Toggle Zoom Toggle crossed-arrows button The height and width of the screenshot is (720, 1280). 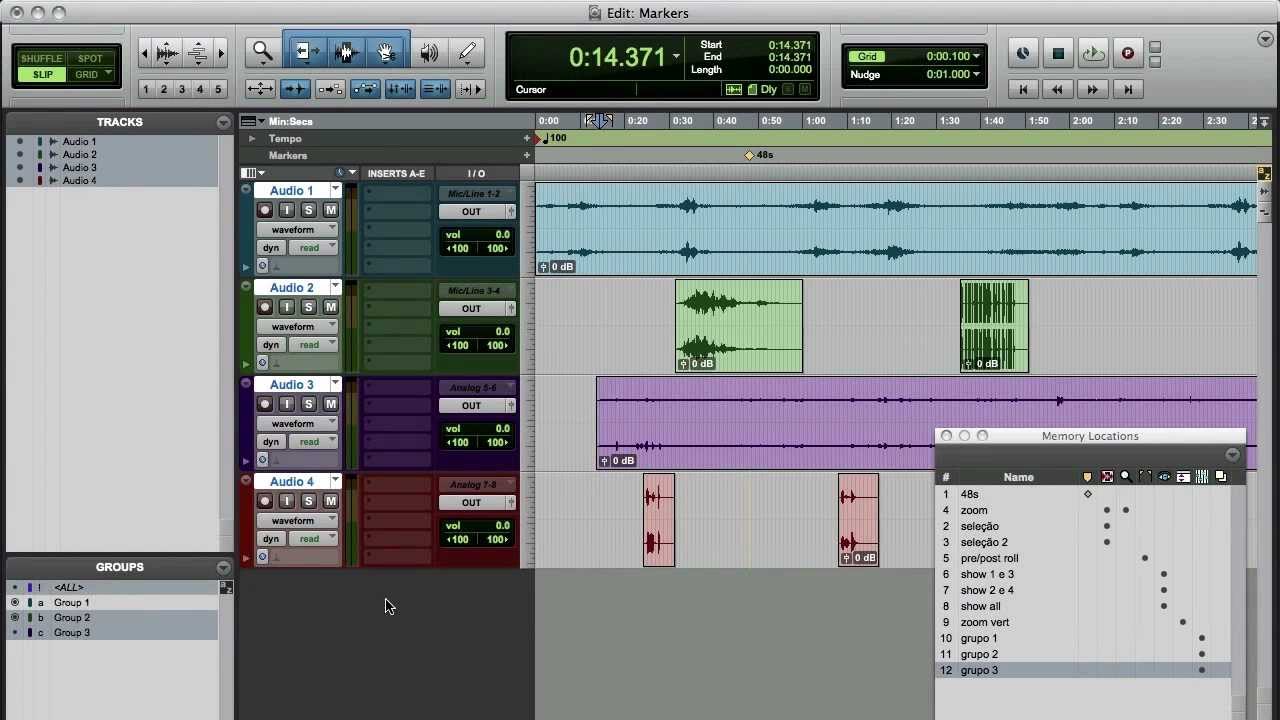[x=260, y=89]
